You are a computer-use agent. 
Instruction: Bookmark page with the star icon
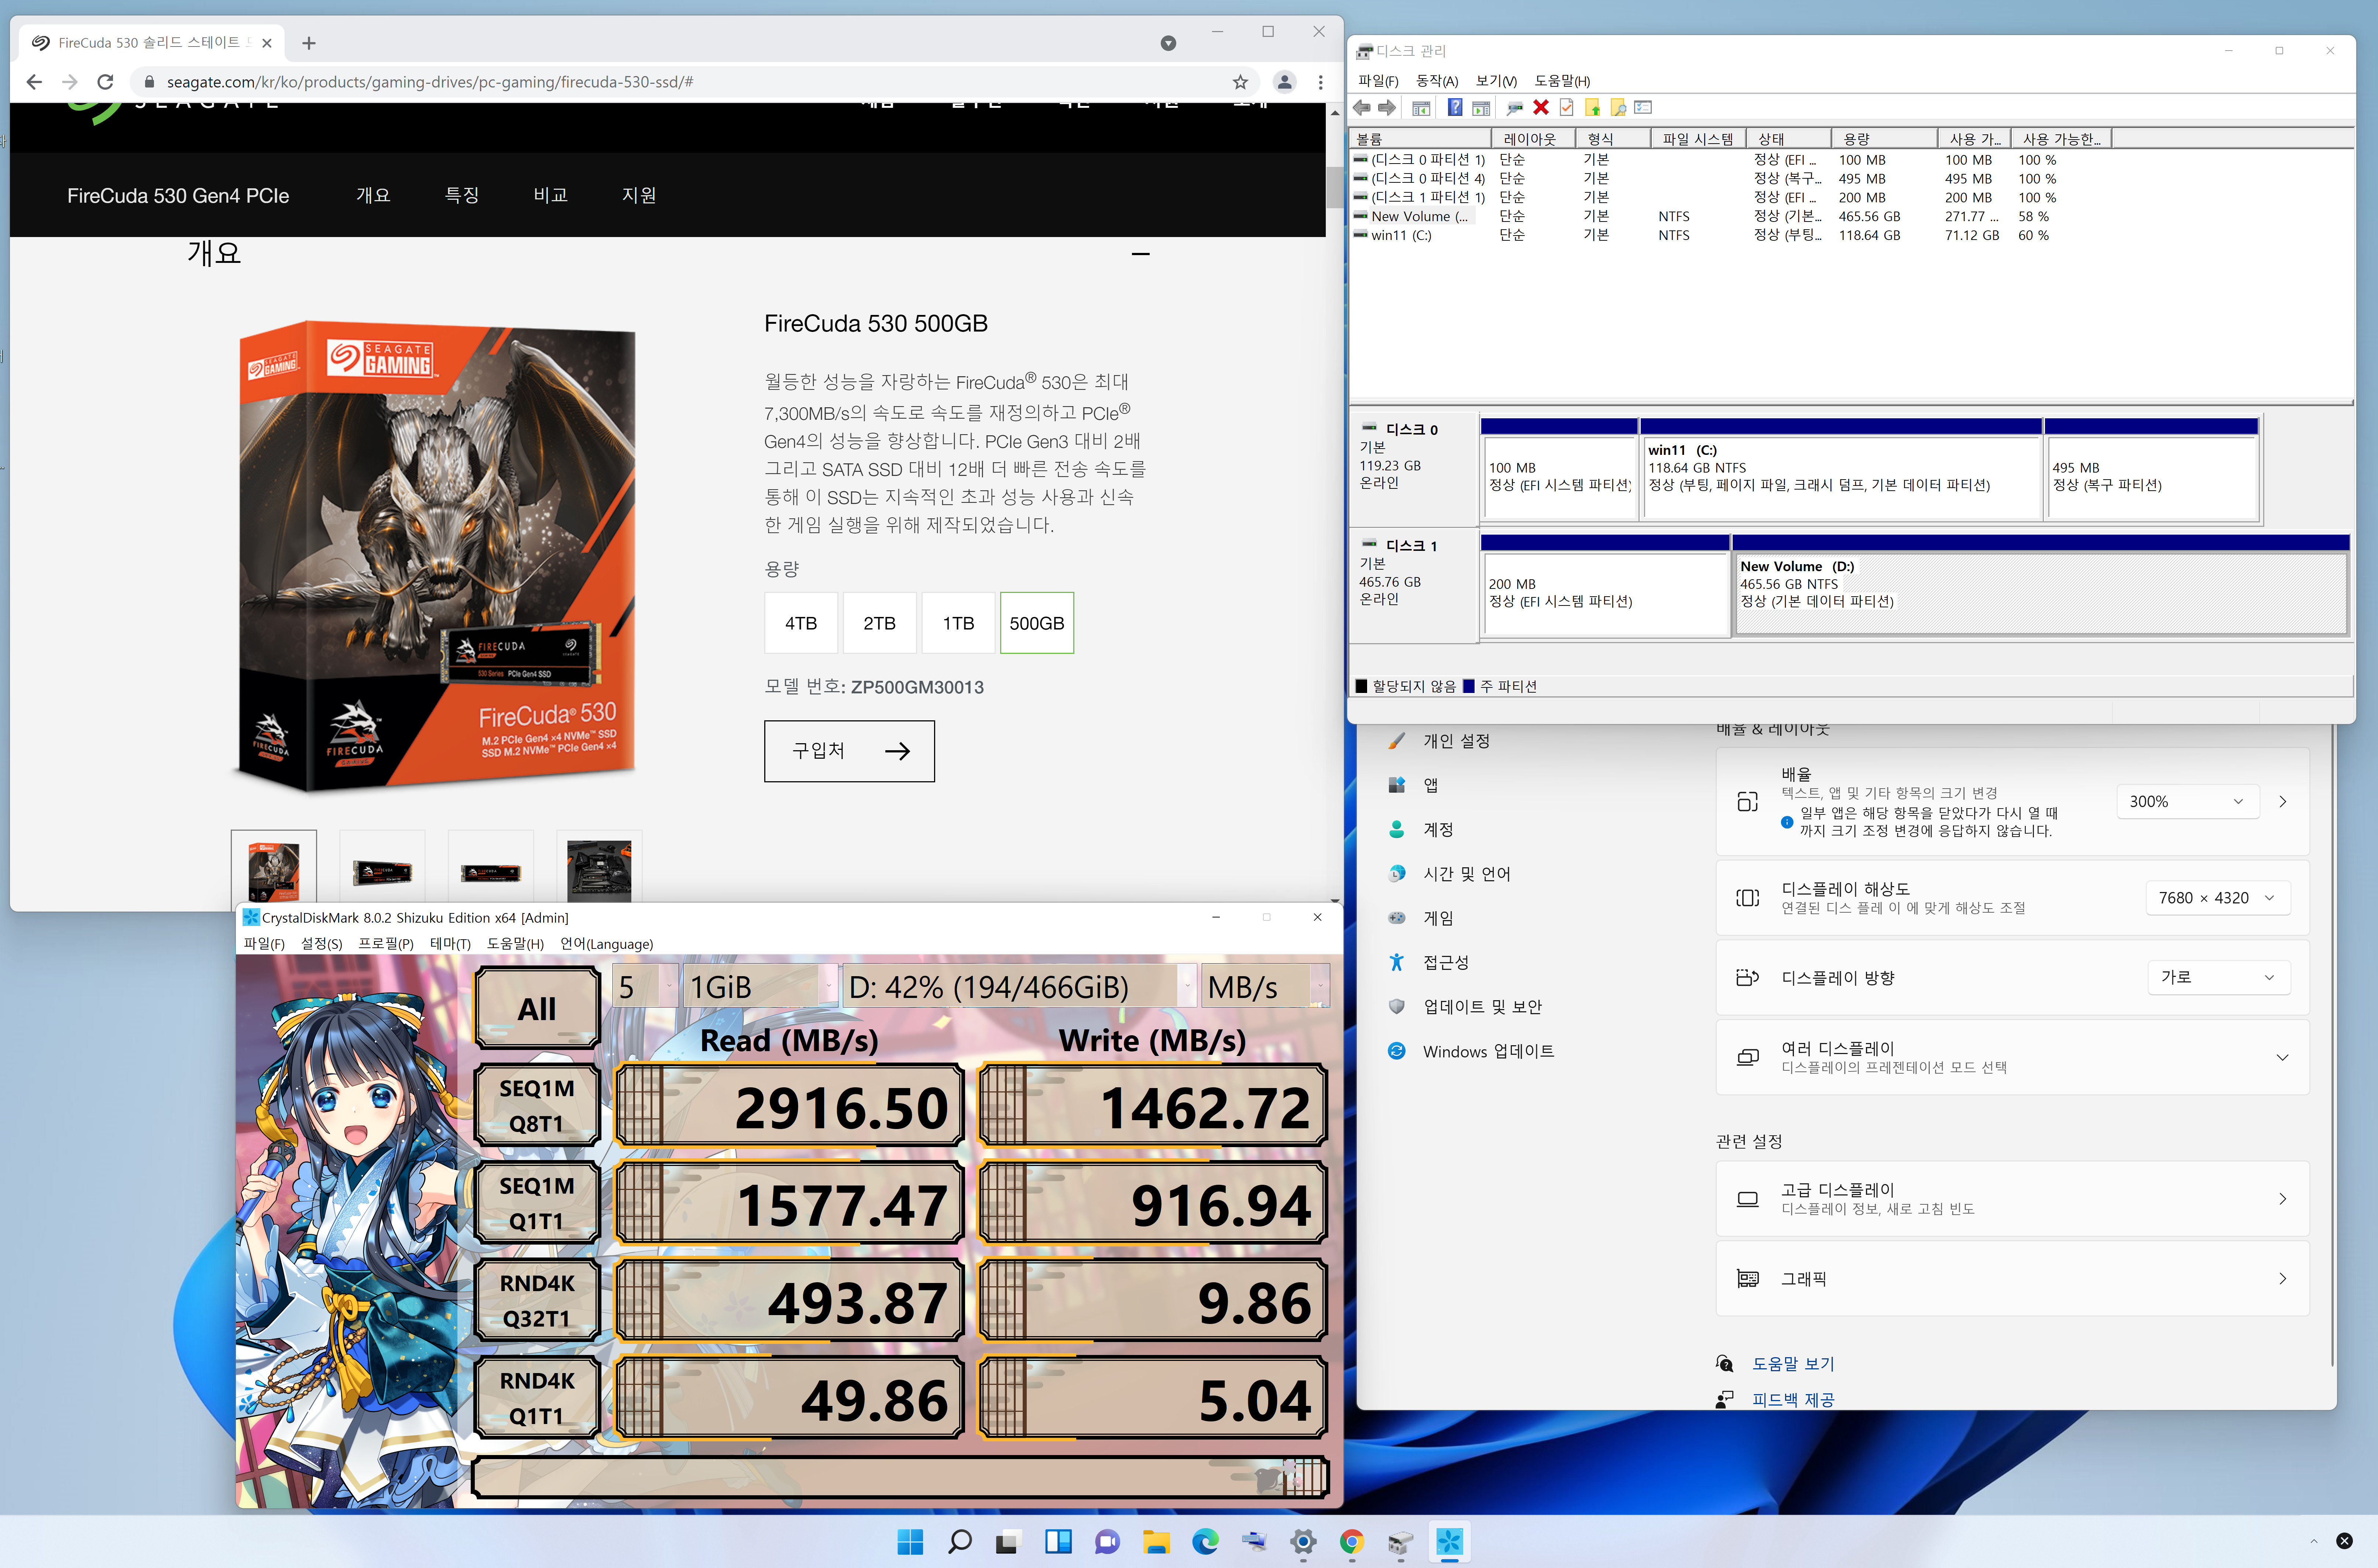[1240, 82]
